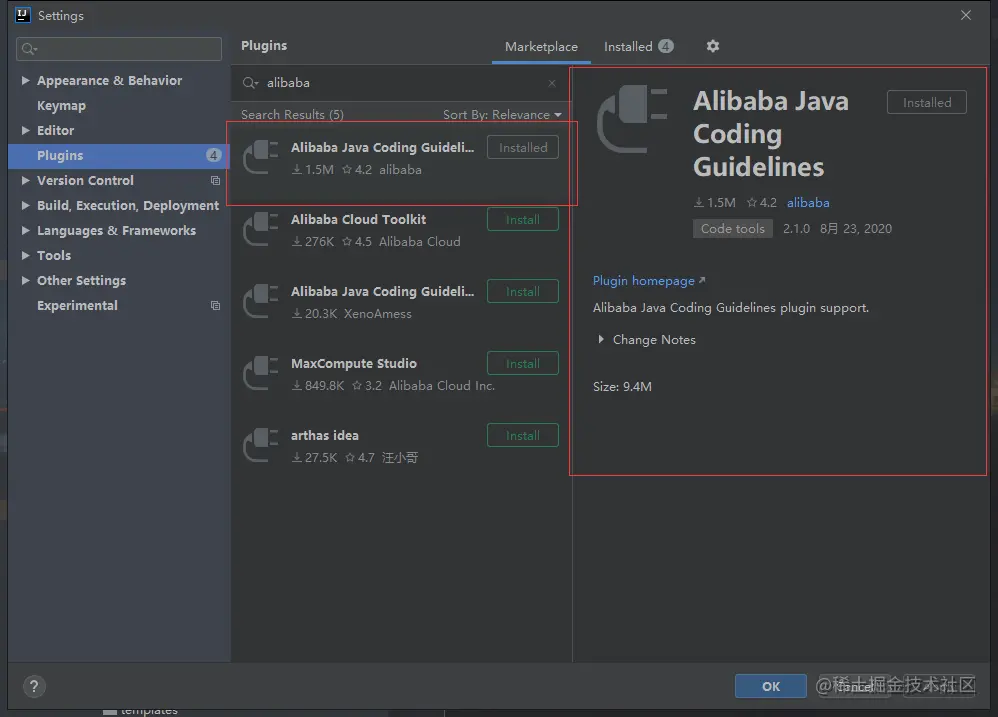Viewport: 998px width, 717px height.
Task: Select Plugins in settings tree
Action: tap(118, 156)
